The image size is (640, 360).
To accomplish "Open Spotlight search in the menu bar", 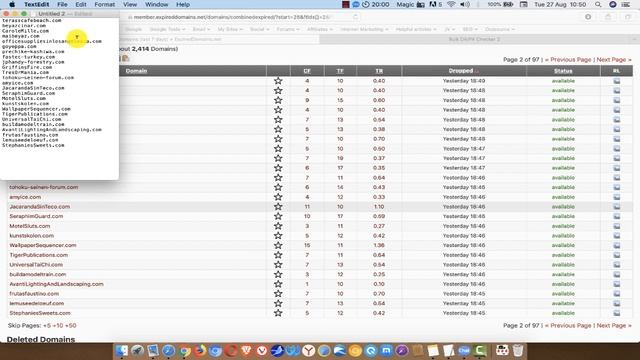I will point(598,4).
